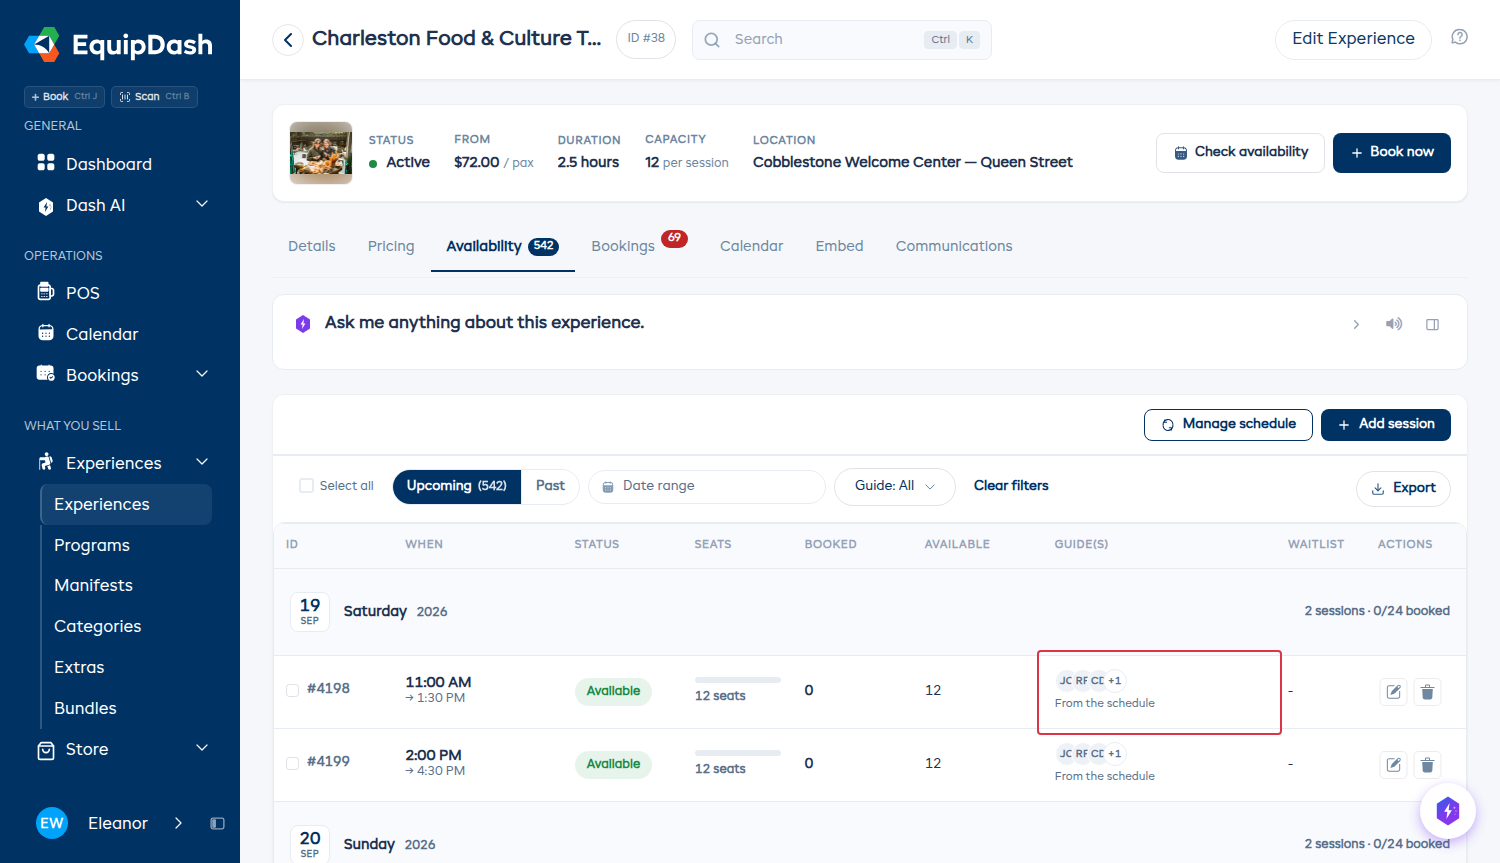The width and height of the screenshot is (1500, 863).
Task: Delete session #4199 with trash icon
Action: (1427, 765)
